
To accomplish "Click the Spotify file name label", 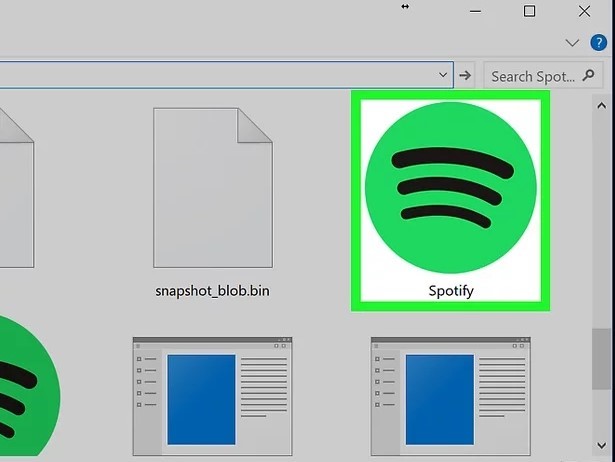I will click(451, 291).
